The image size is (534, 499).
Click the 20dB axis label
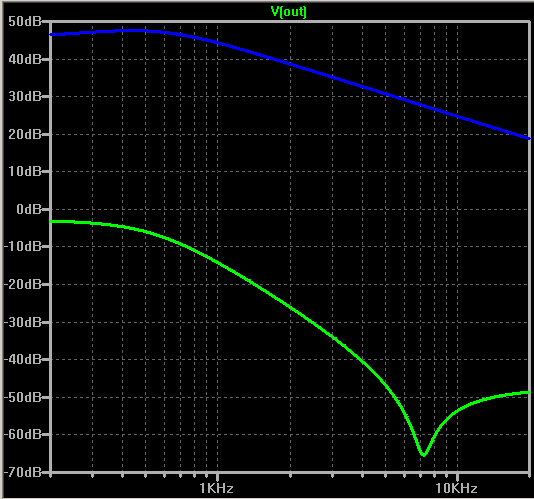(25, 134)
